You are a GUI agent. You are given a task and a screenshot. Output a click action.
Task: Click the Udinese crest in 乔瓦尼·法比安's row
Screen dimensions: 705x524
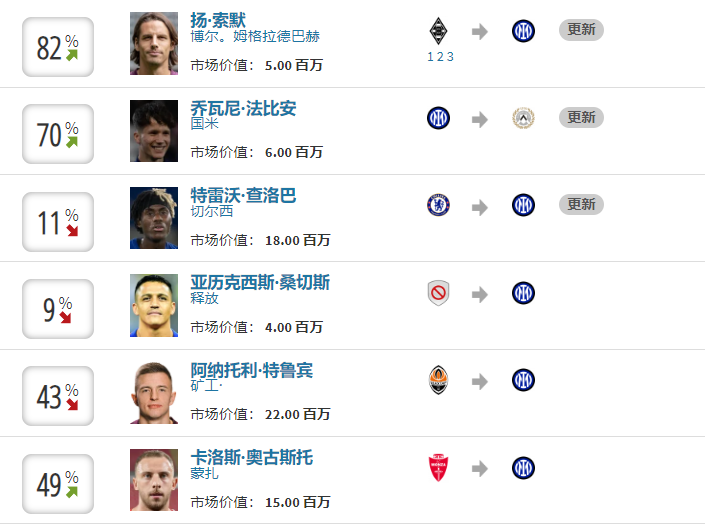tap(523, 118)
